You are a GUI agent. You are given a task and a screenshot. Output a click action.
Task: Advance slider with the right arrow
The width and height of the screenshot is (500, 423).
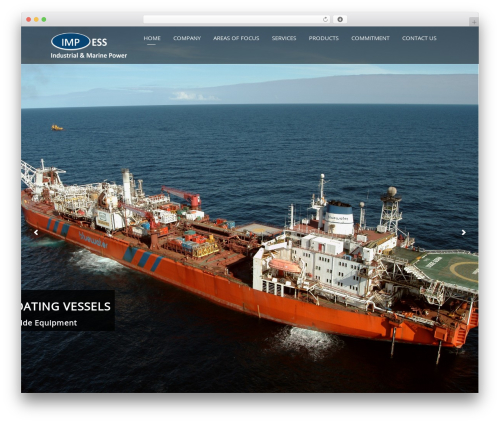coord(463,232)
